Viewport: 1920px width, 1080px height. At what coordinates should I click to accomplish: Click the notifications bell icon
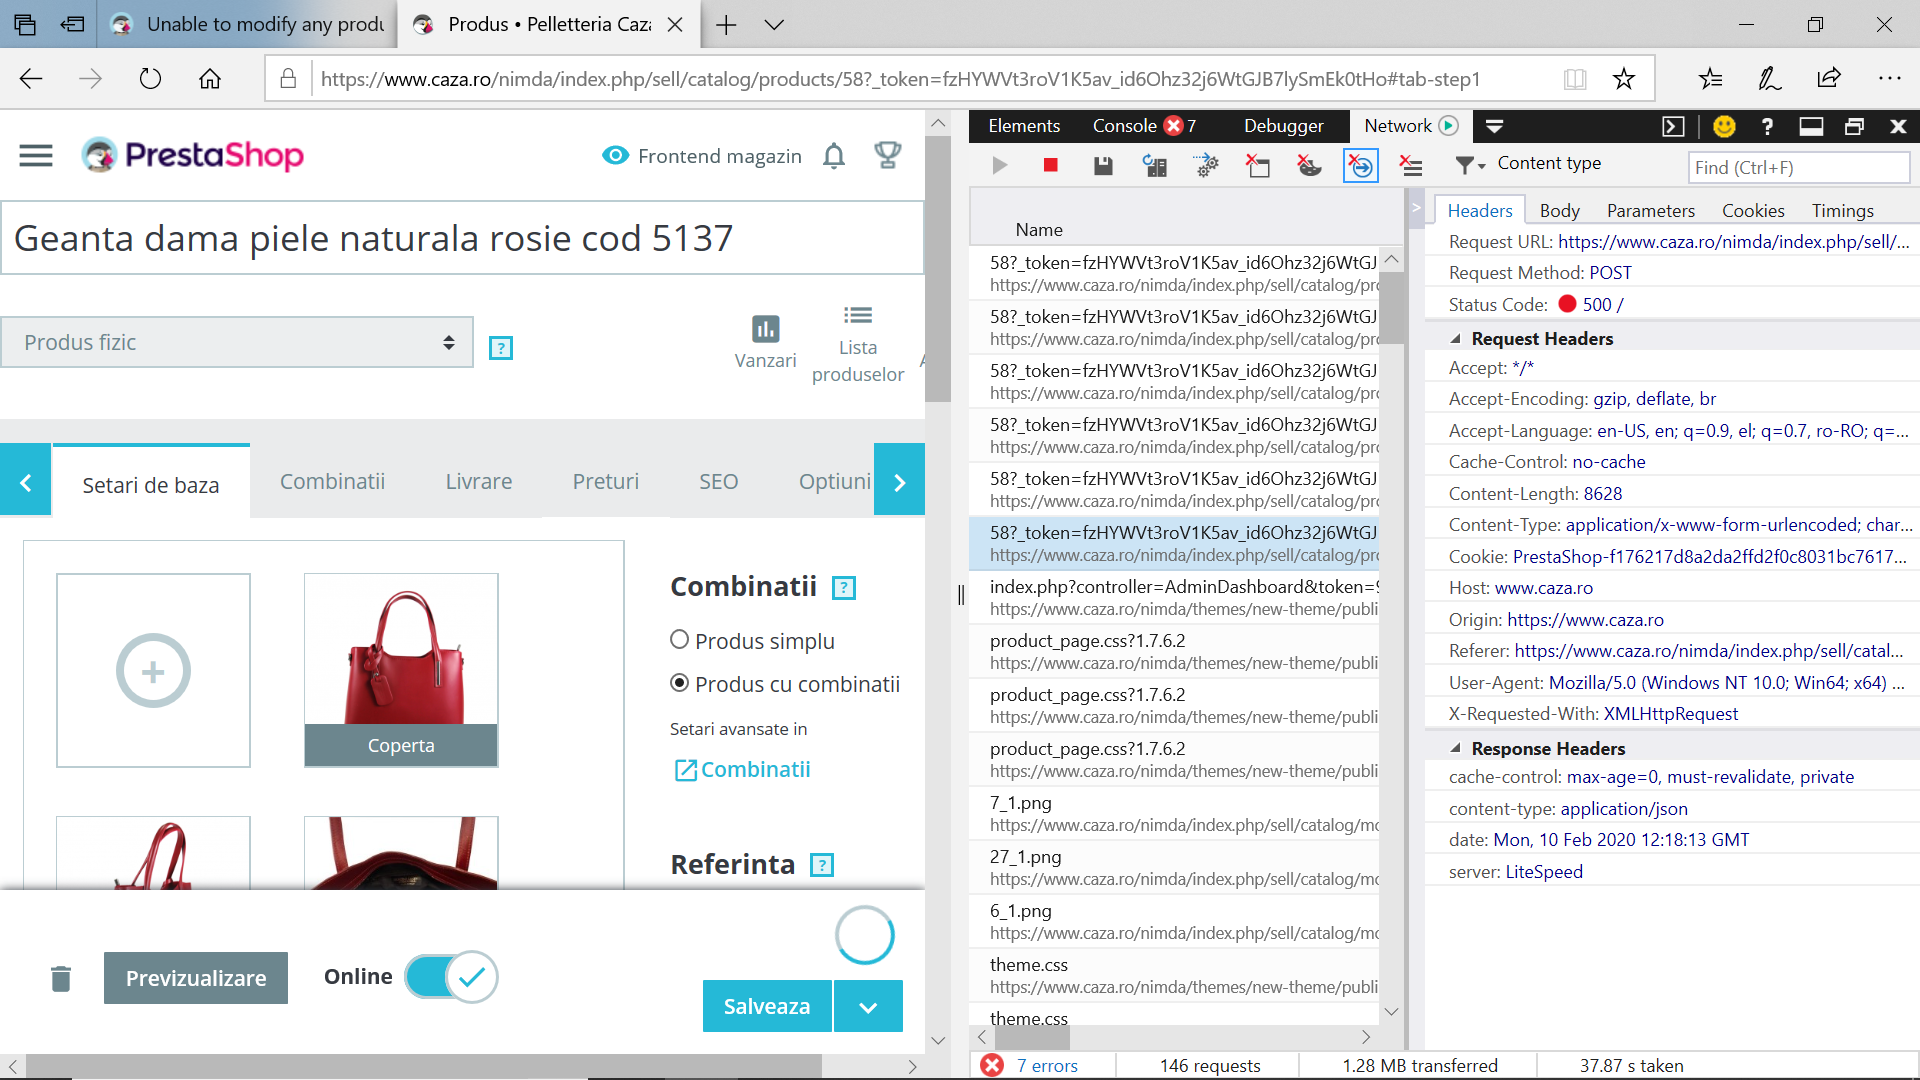pyautogui.click(x=834, y=156)
